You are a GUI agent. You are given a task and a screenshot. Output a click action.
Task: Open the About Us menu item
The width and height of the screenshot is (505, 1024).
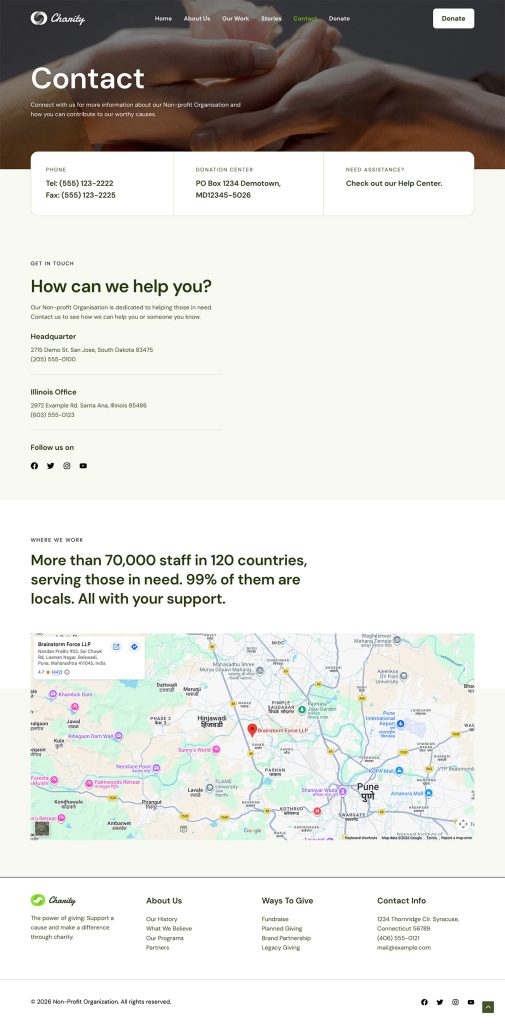[197, 18]
